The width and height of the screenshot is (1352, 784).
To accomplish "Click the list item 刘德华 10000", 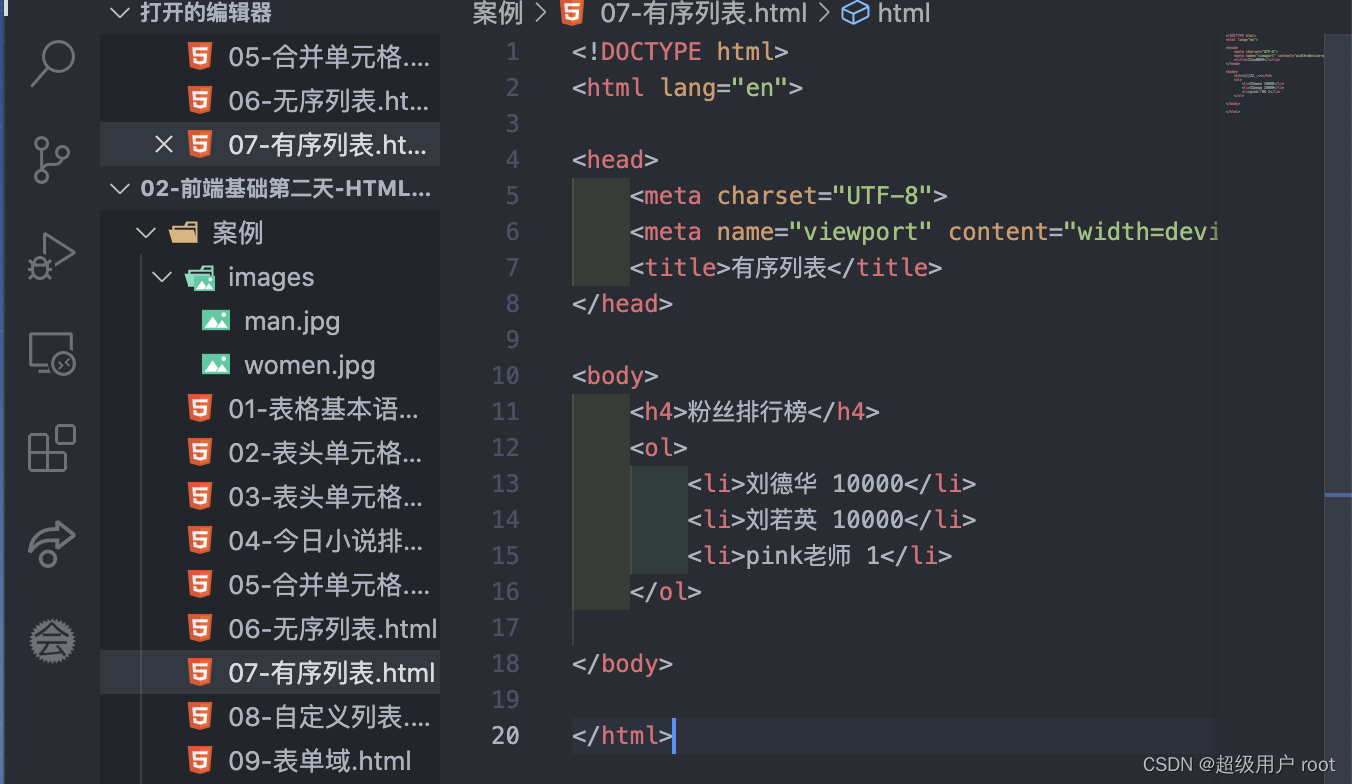I will coord(825,483).
